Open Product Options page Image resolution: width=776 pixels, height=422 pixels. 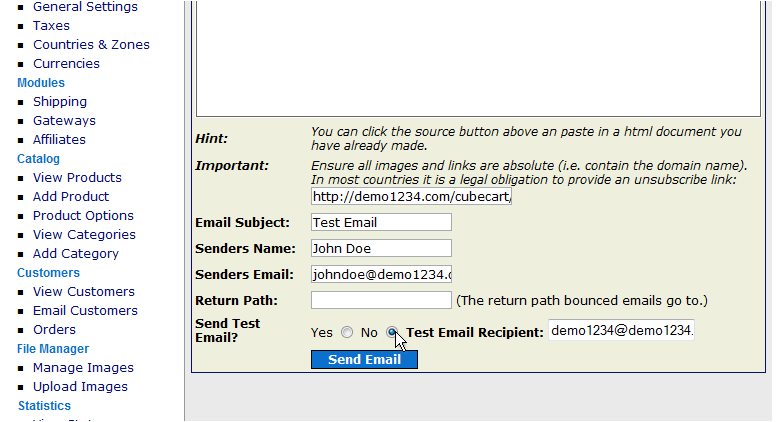[83, 216]
